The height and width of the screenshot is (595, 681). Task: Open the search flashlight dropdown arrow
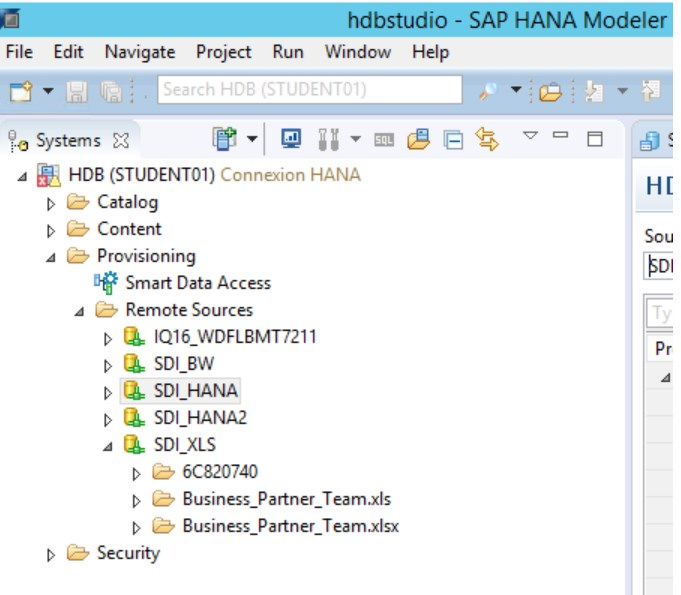coord(516,90)
